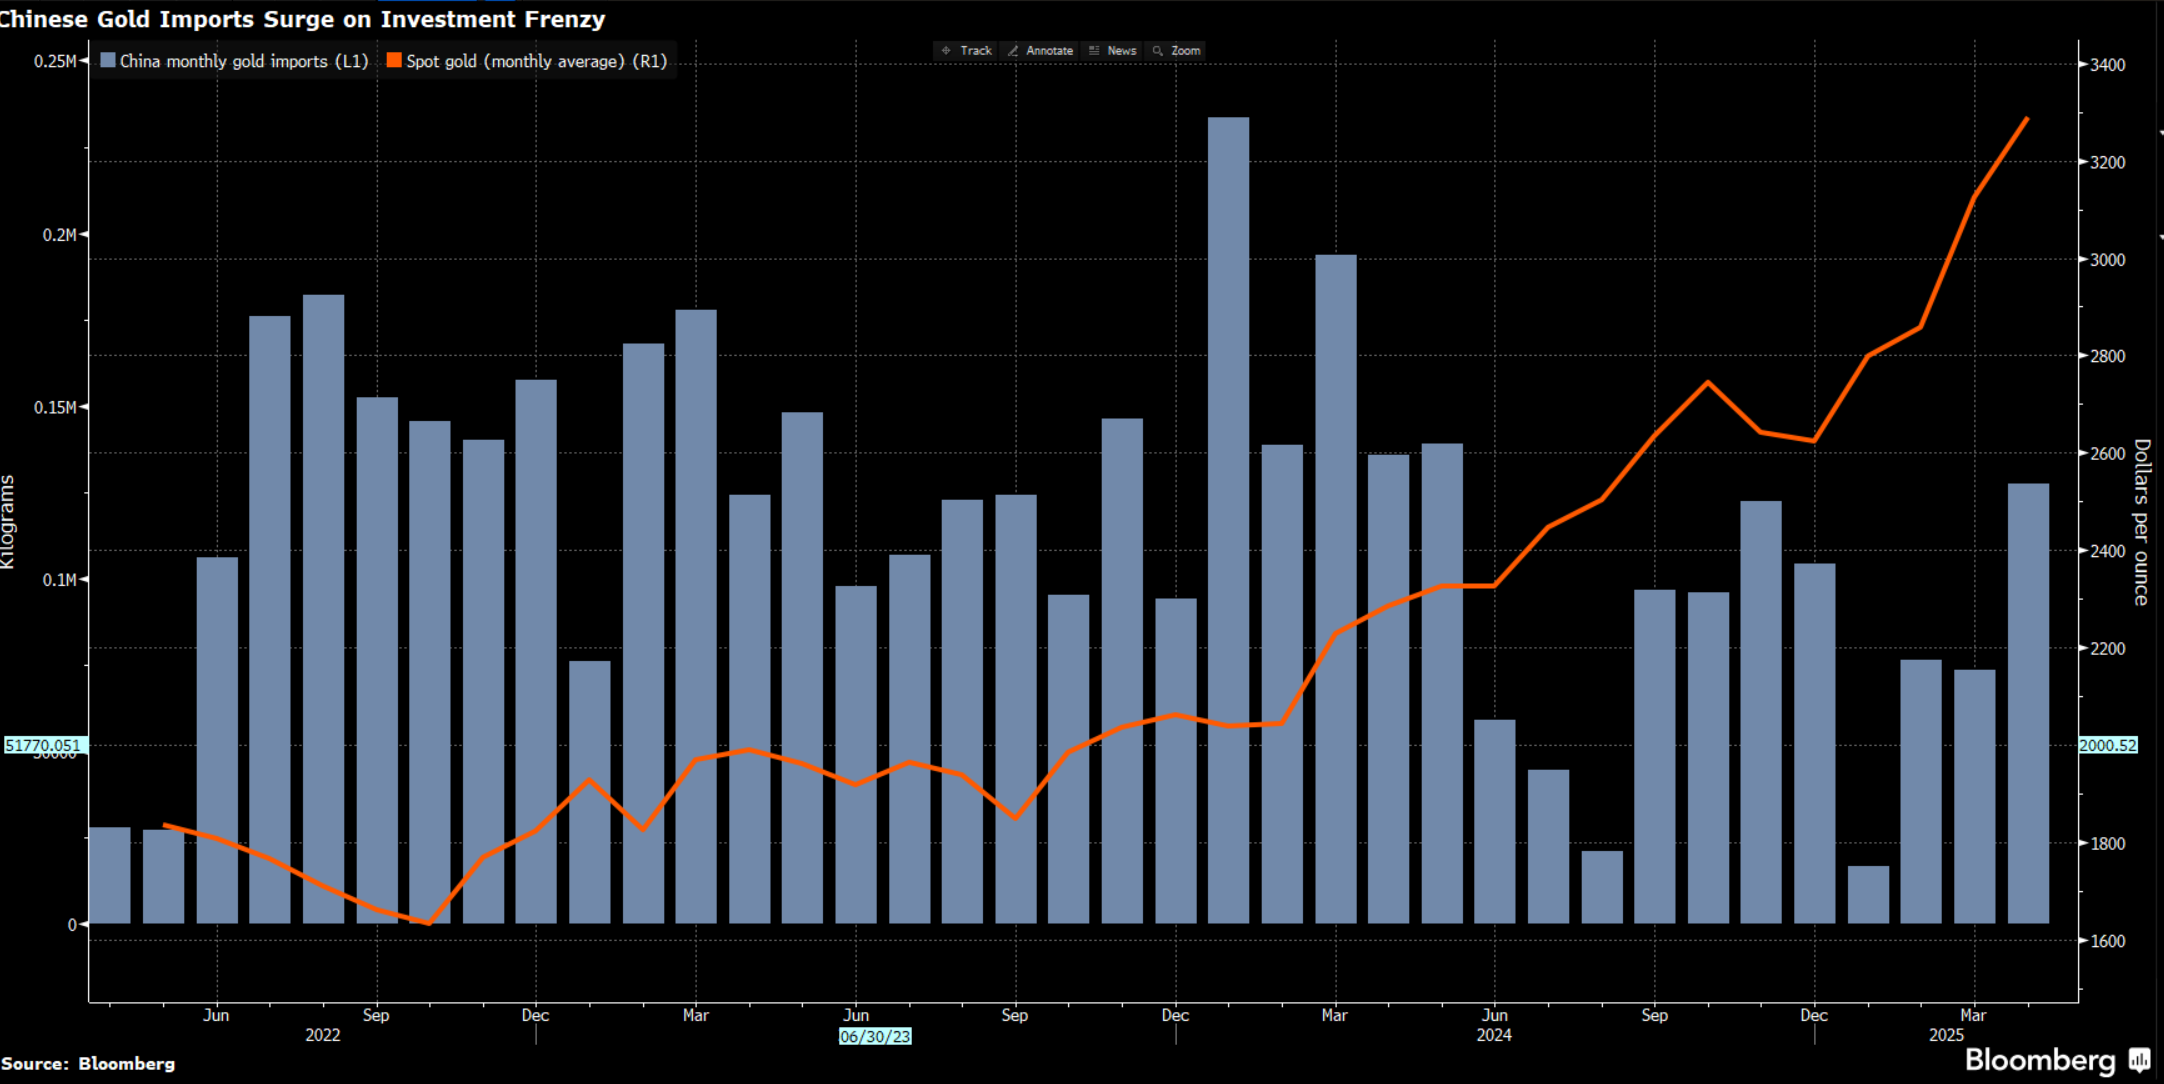Click the orange Spot gold legend swatch
2164x1084 pixels.
[x=394, y=60]
